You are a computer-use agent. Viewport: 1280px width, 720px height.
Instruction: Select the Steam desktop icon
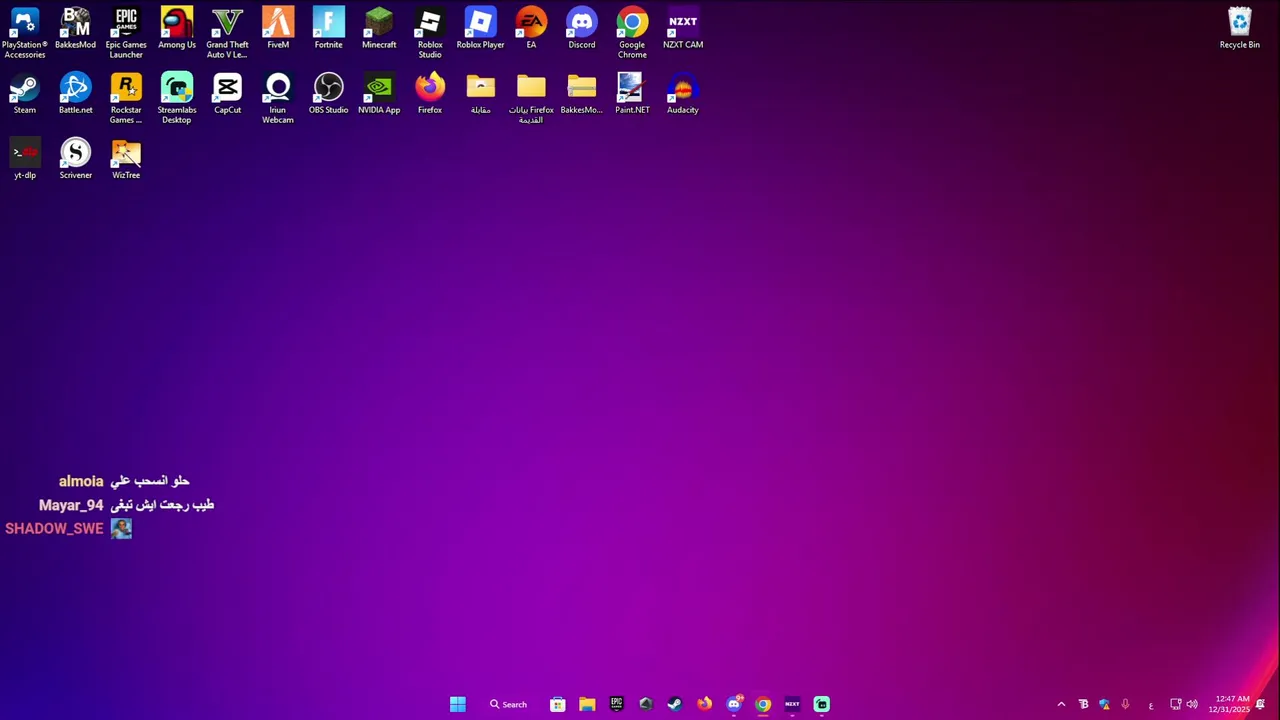(x=25, y=94)
